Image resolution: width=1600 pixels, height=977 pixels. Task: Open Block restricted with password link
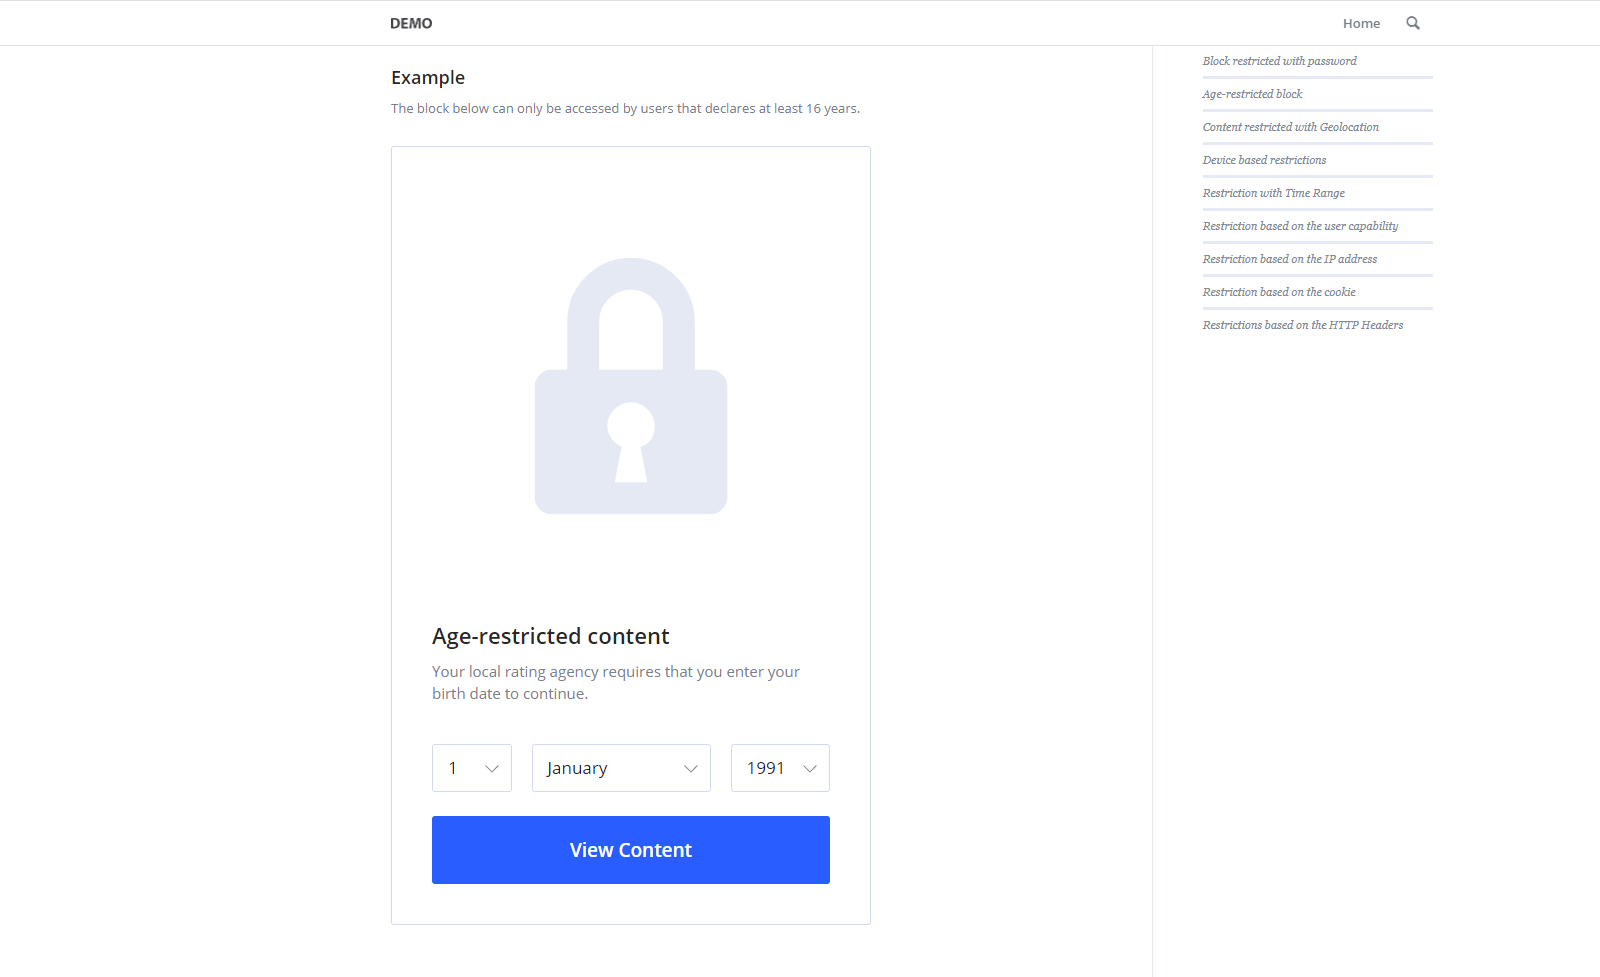(x=1279, y=61)
